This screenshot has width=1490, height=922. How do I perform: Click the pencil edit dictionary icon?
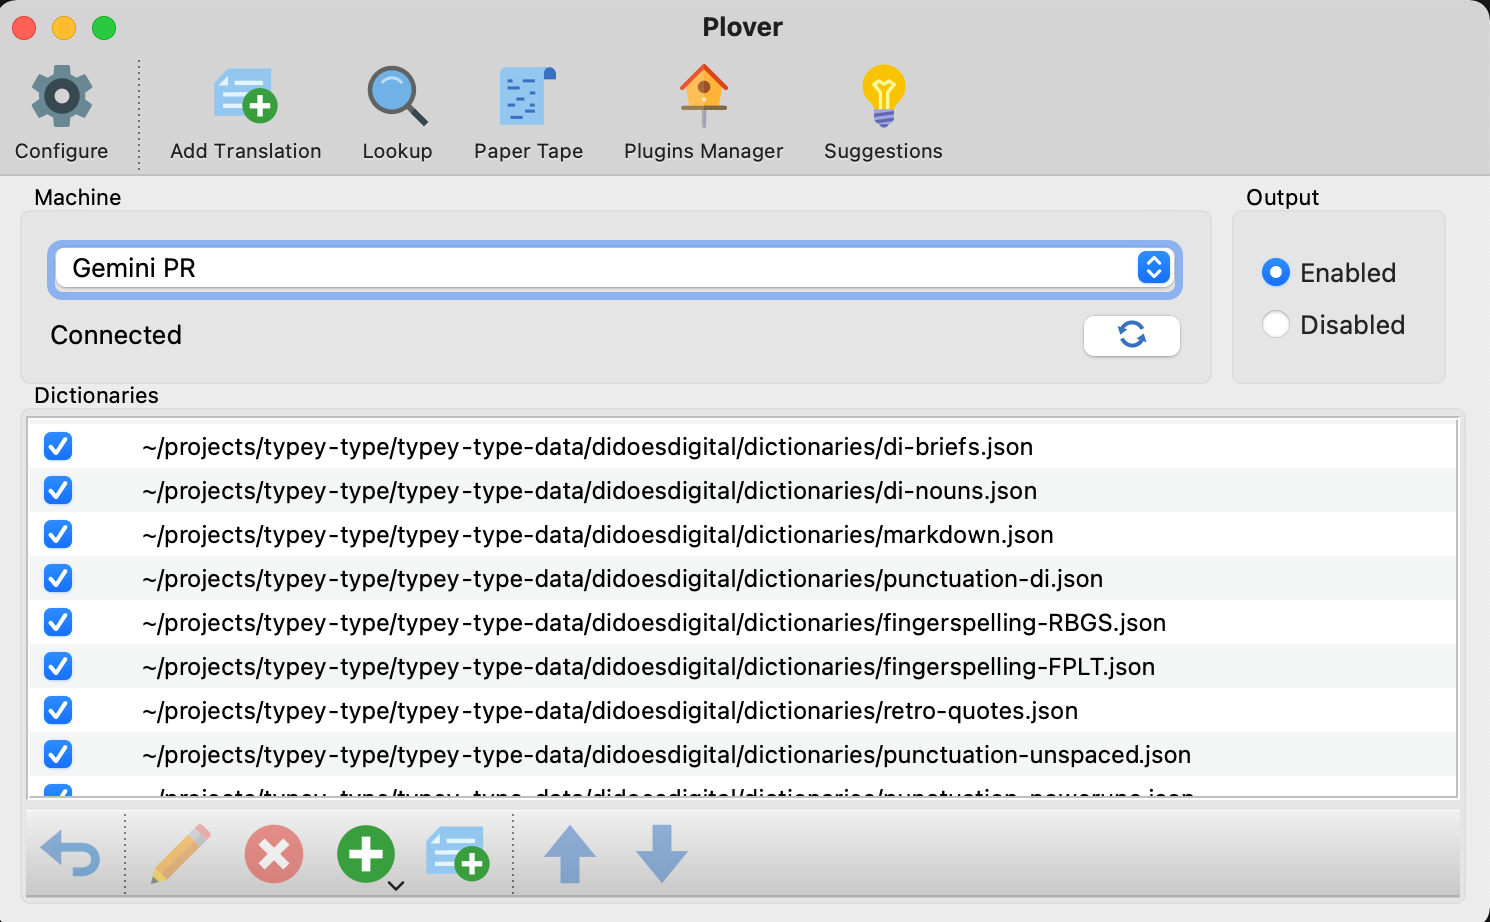[181, 854]
